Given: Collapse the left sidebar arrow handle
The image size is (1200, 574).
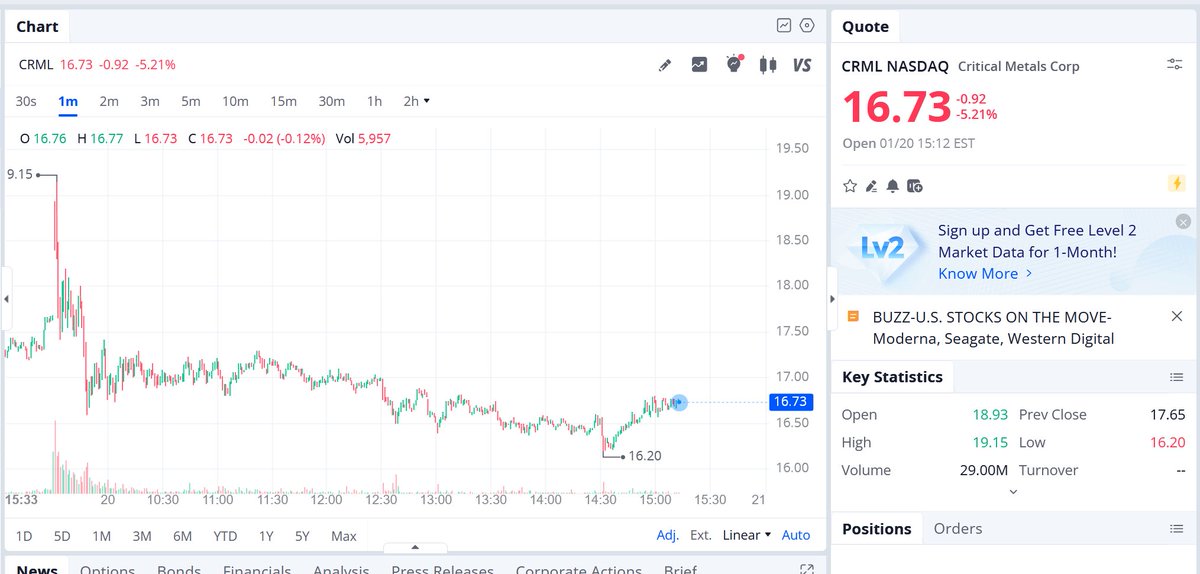Looking at the screenshot, I should [7, 298].
